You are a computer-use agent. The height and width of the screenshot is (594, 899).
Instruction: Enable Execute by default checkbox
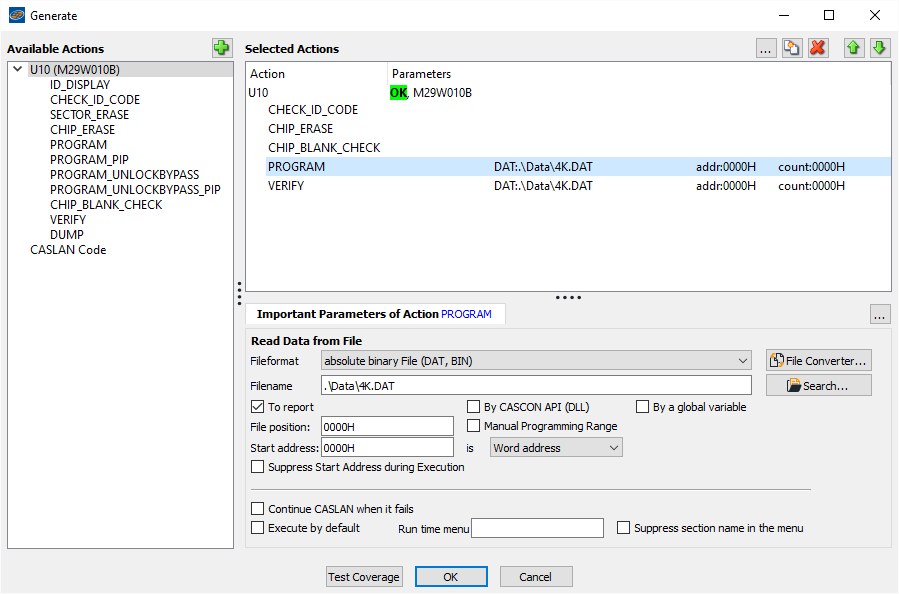pyautogui.click(x=257, y=527)
